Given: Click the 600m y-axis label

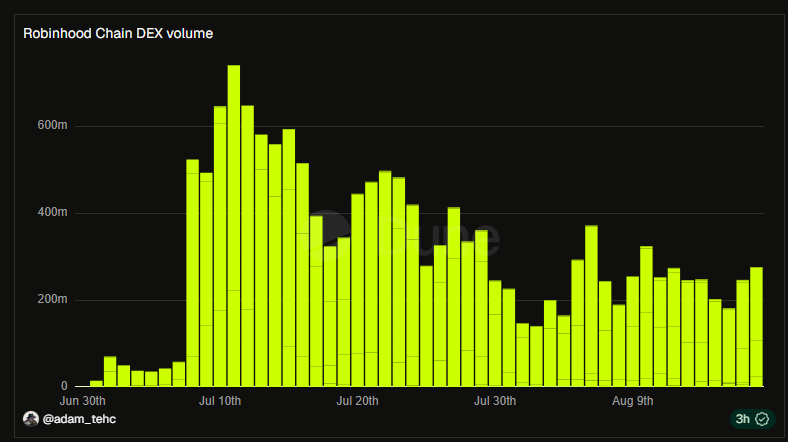Looking at the screenshot, I should 52,125.
